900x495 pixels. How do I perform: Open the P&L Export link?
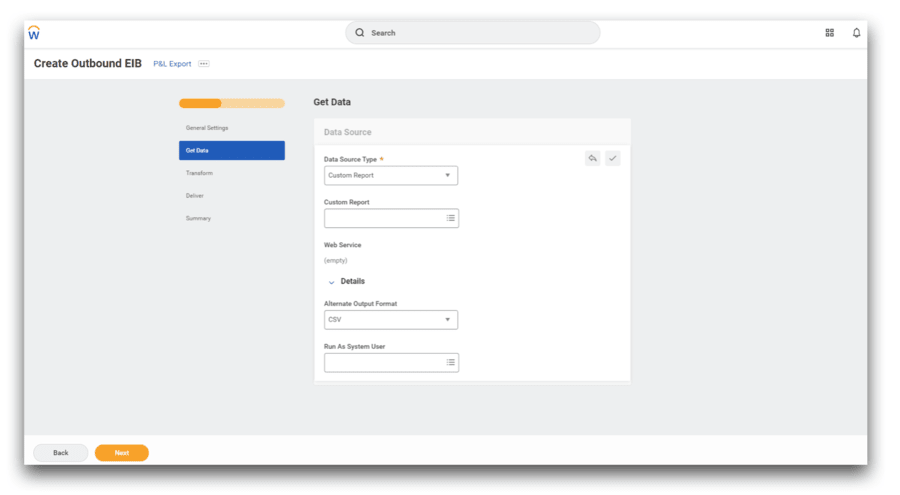pos(172,64)
